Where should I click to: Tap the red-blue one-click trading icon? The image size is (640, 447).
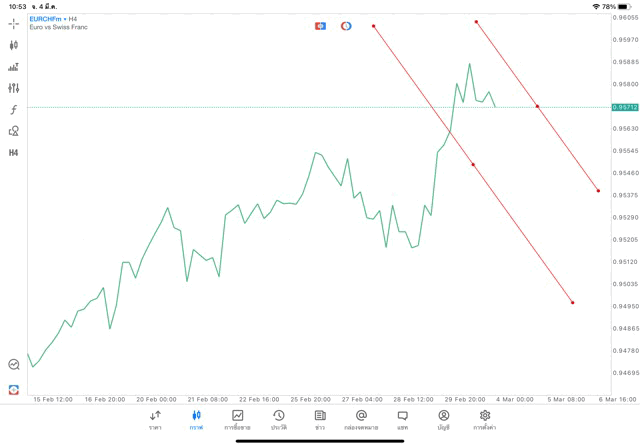[x=320, y=25]
